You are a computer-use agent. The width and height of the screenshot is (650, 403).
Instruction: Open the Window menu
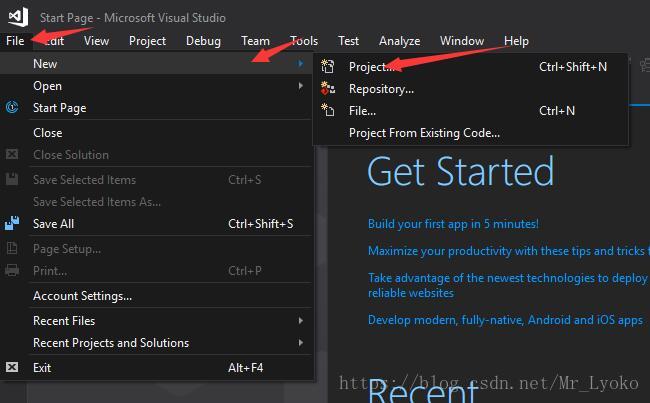(462, 41)
